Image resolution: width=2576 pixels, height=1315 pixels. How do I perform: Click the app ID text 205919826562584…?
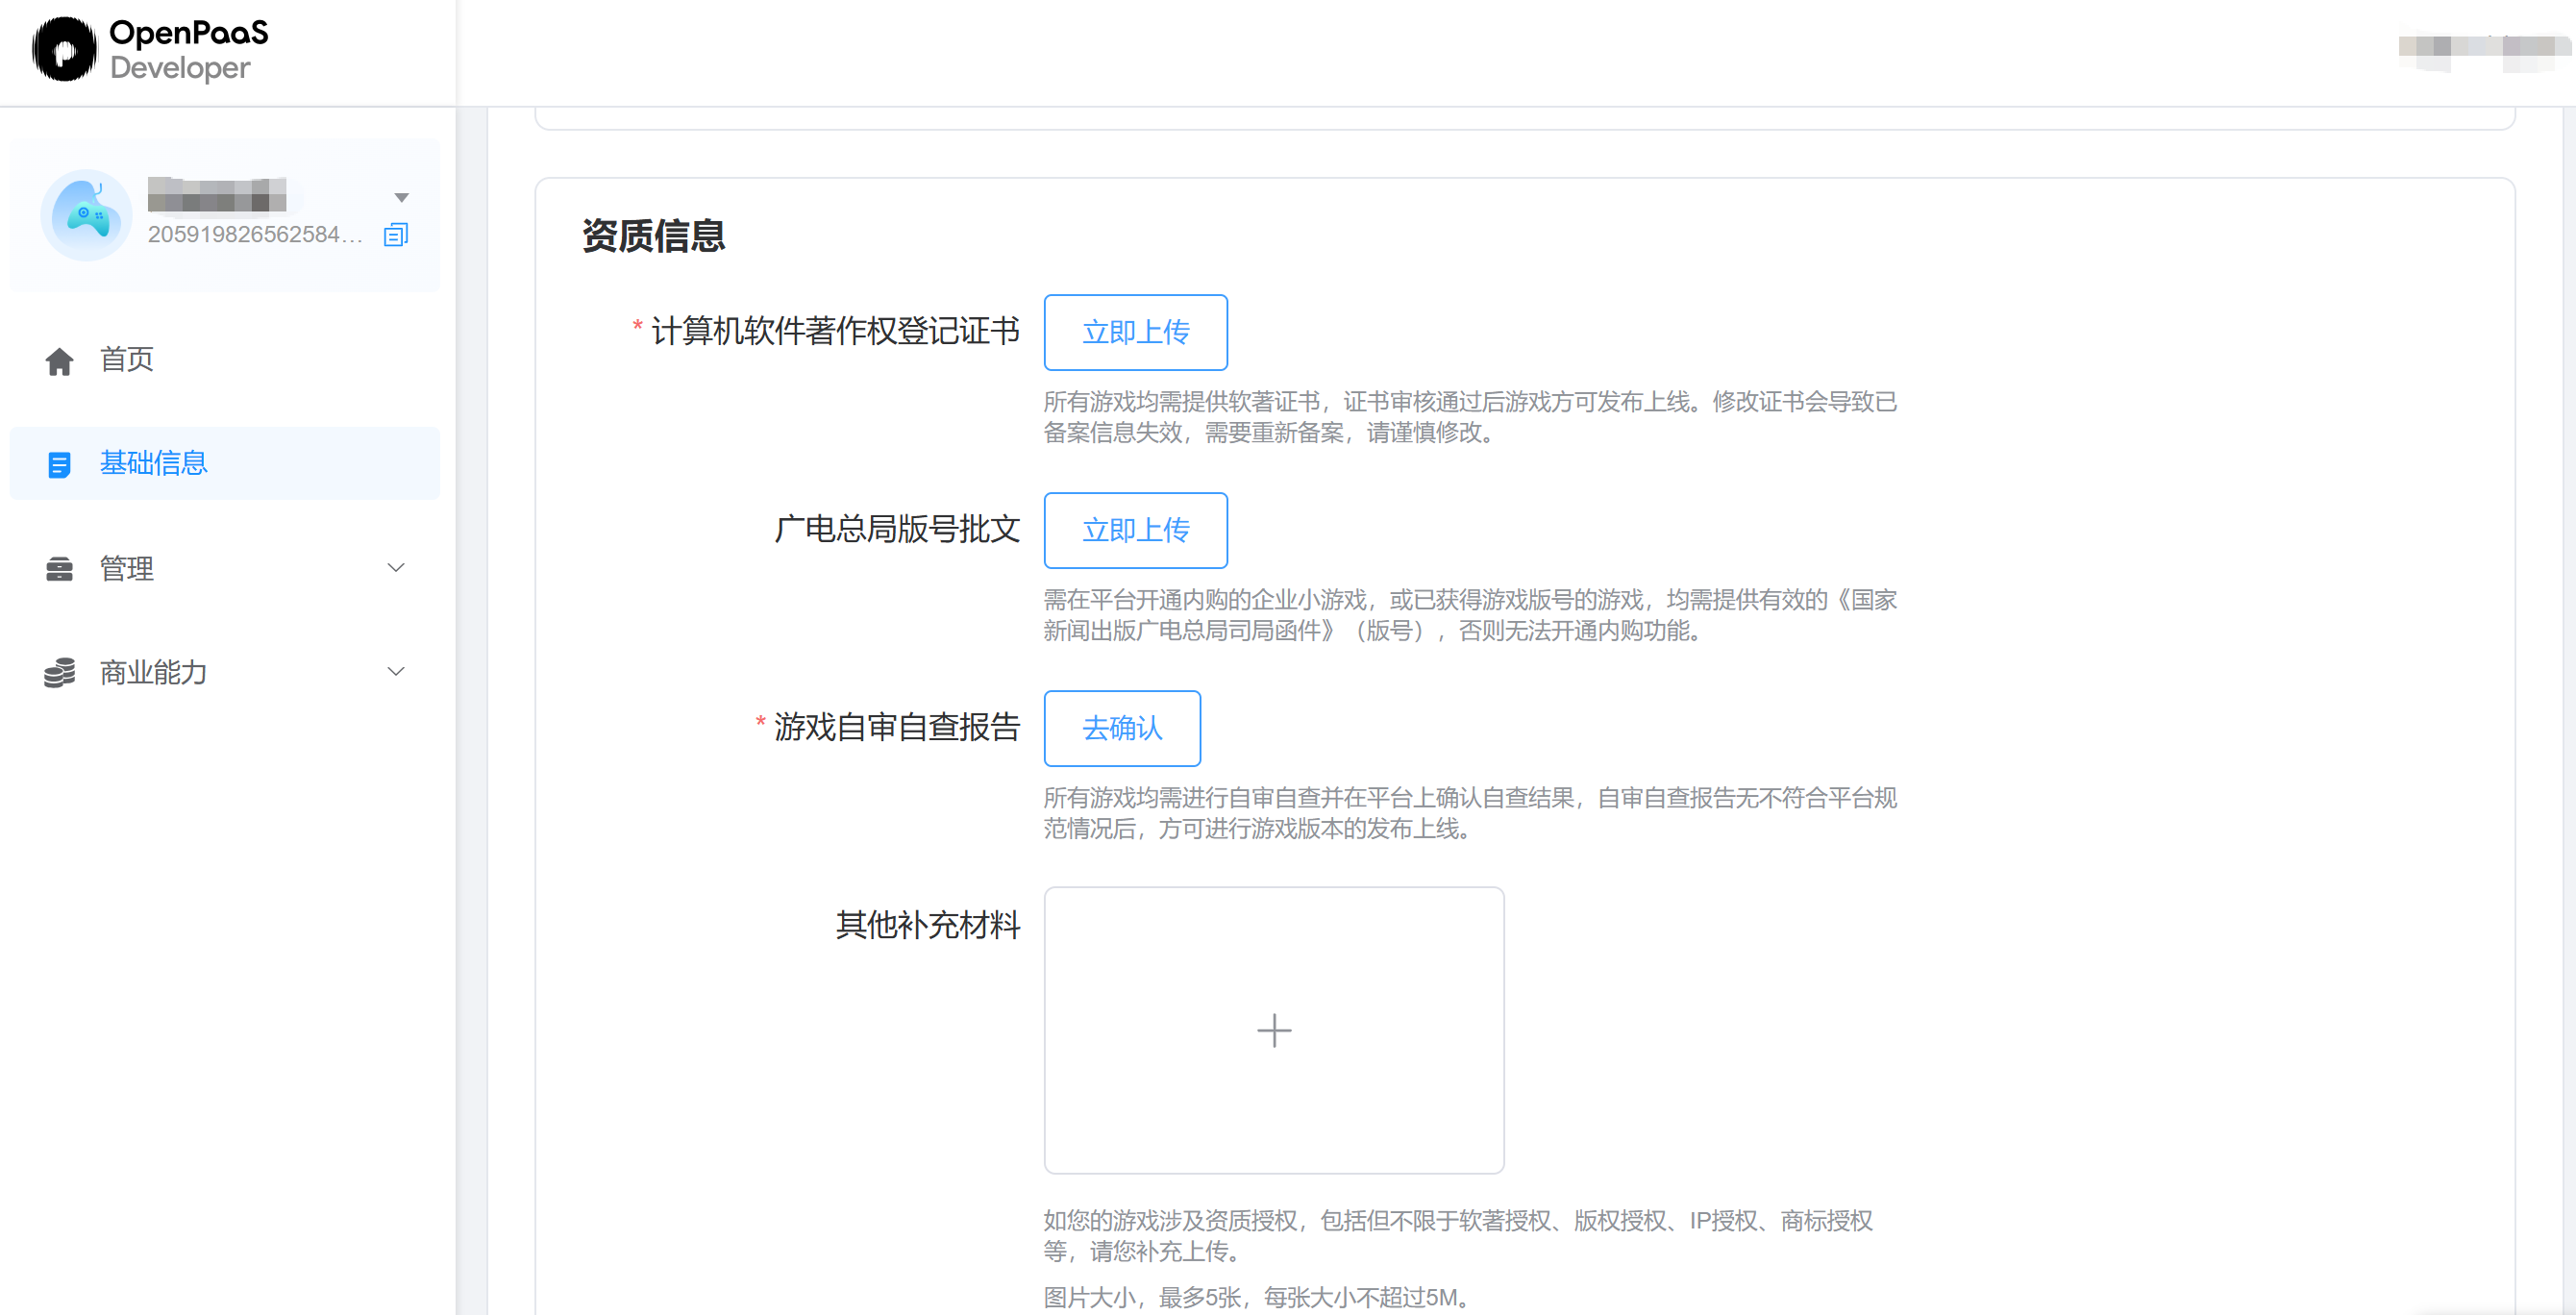click(255, 234)
